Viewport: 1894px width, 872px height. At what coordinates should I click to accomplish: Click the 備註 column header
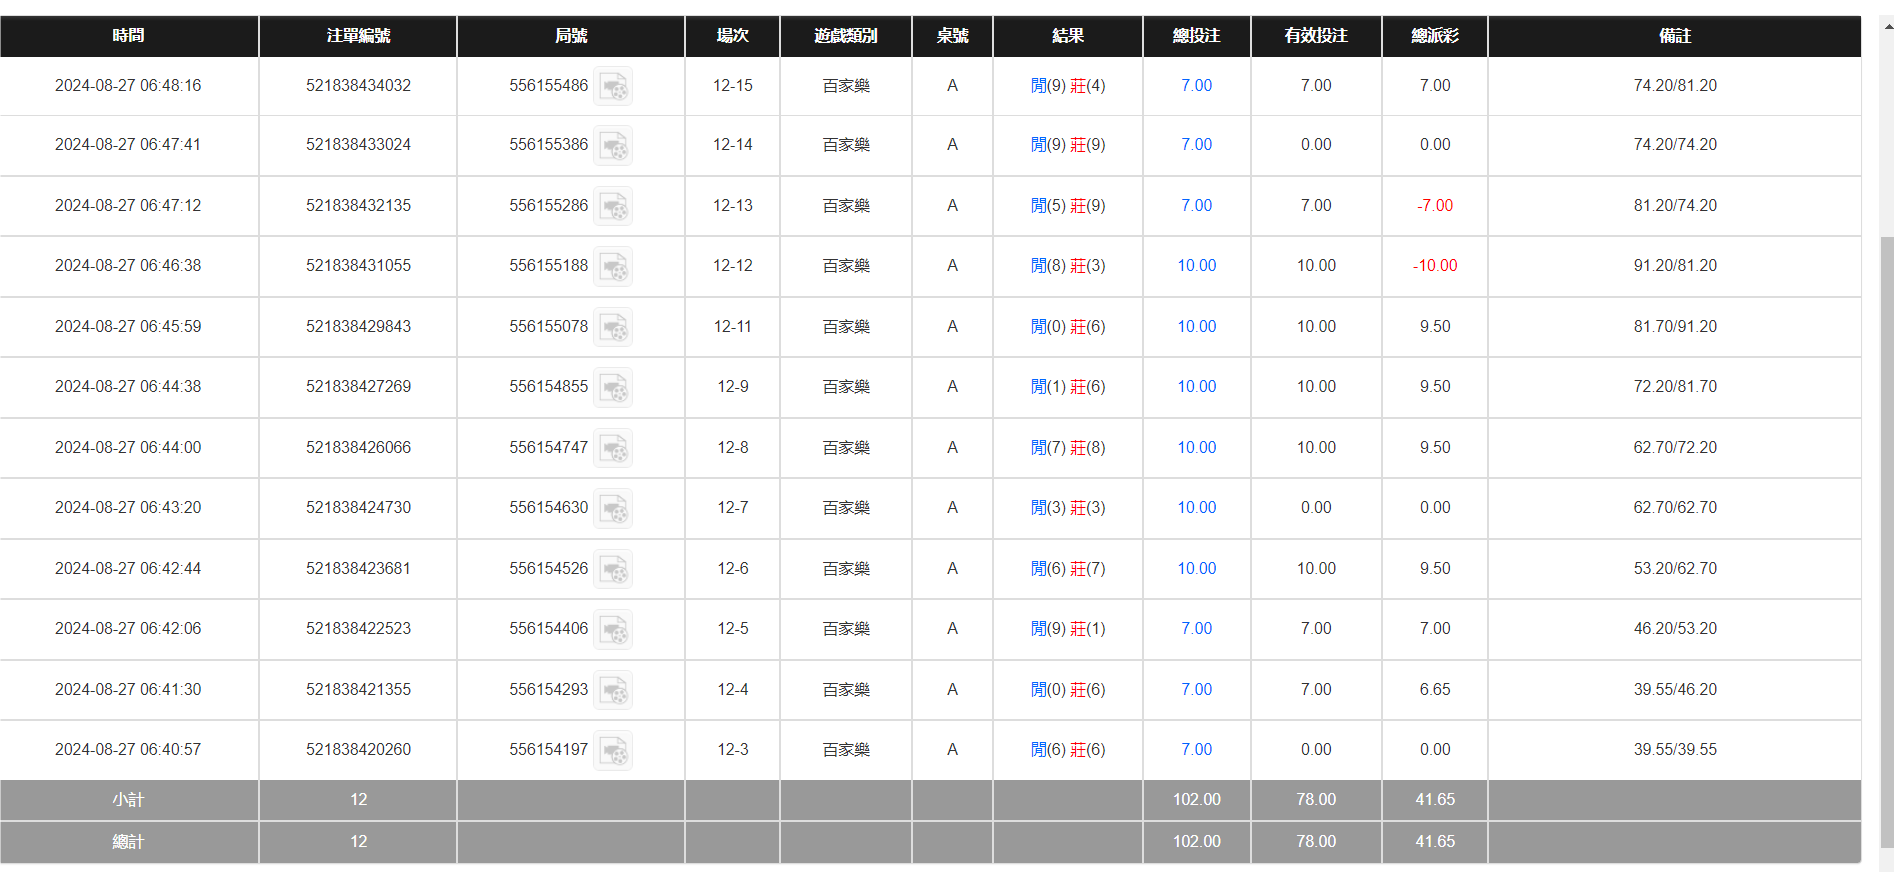point(1674,36)
